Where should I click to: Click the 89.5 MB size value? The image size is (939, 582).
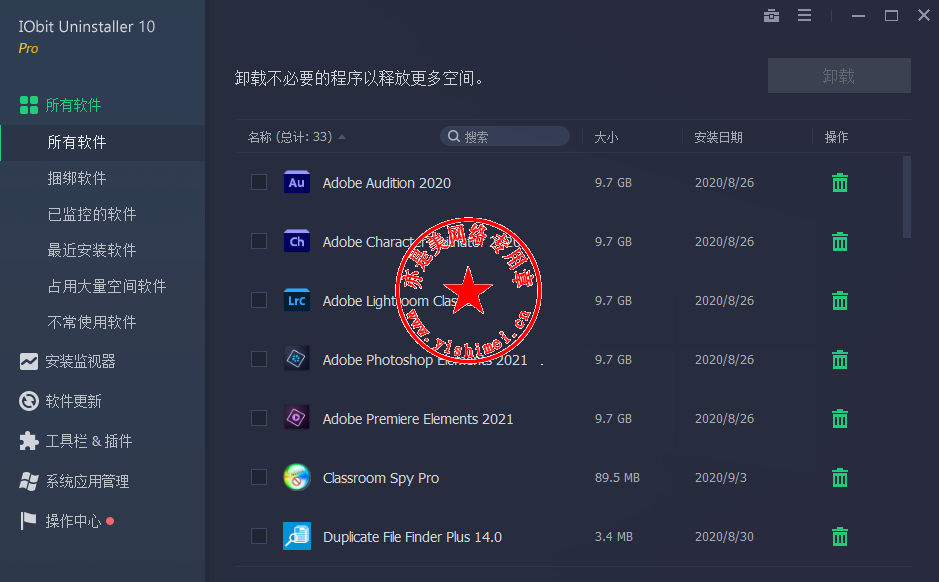click(x=617, y=478)
